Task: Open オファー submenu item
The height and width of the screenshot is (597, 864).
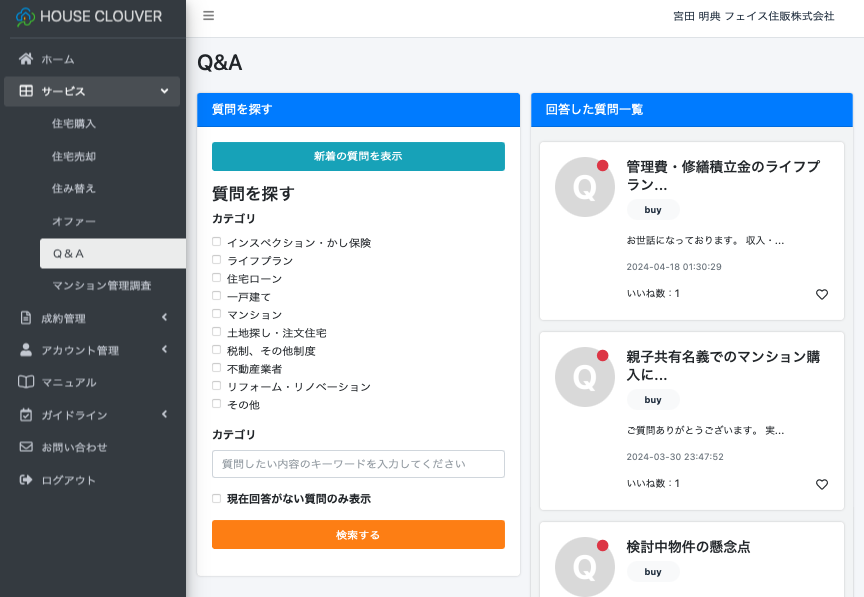Action: (74, 221)
